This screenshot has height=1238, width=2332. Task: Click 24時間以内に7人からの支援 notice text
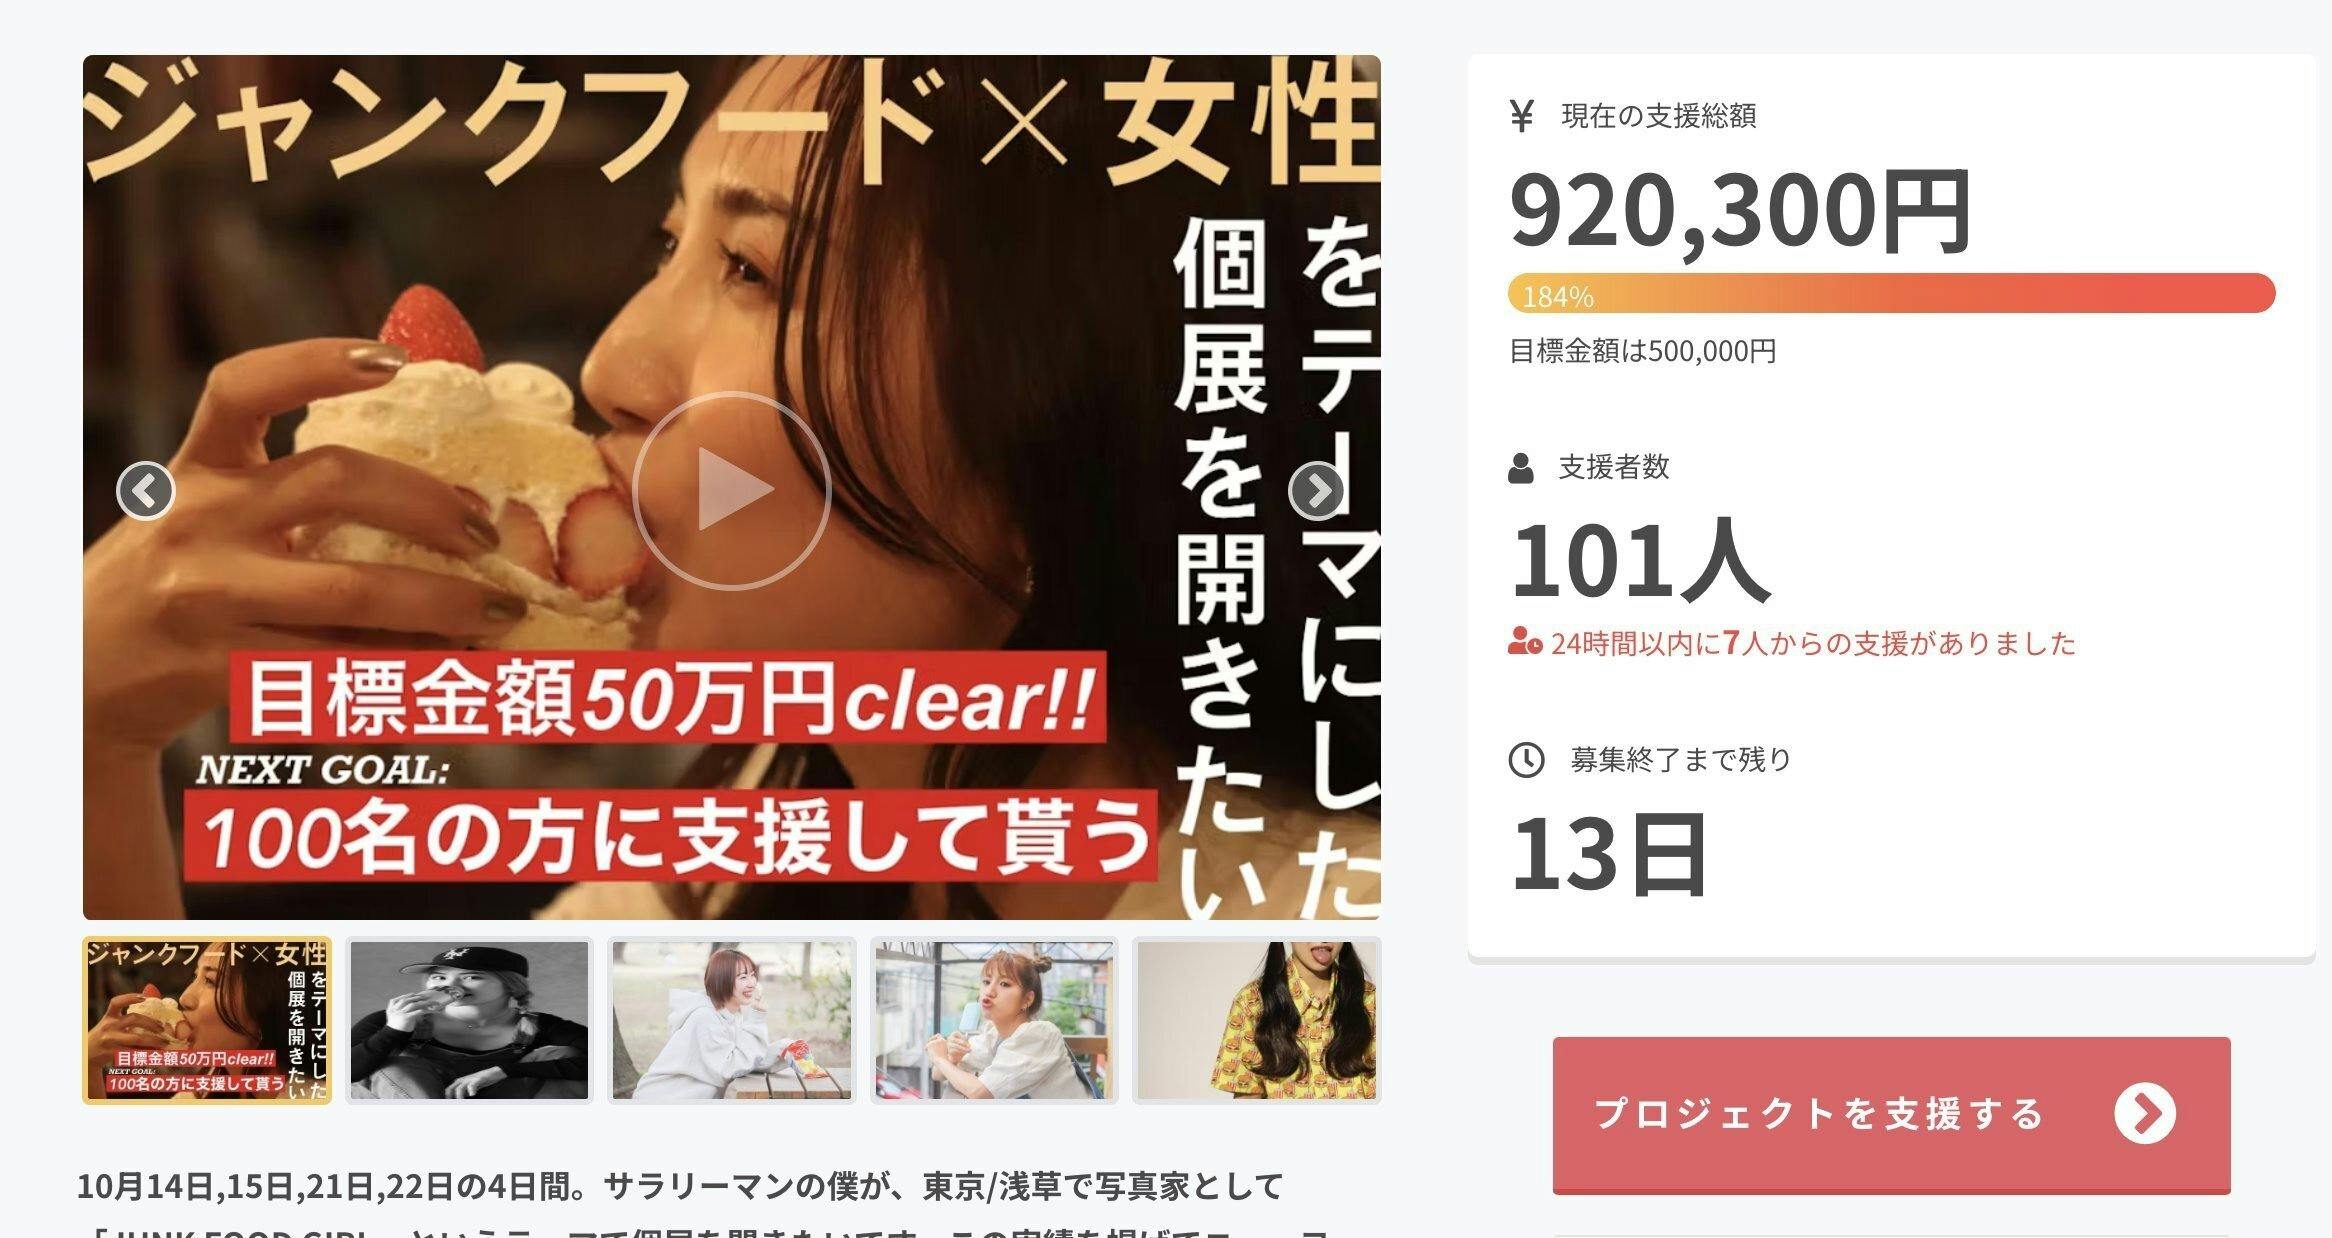click(x=1813, y=643)
